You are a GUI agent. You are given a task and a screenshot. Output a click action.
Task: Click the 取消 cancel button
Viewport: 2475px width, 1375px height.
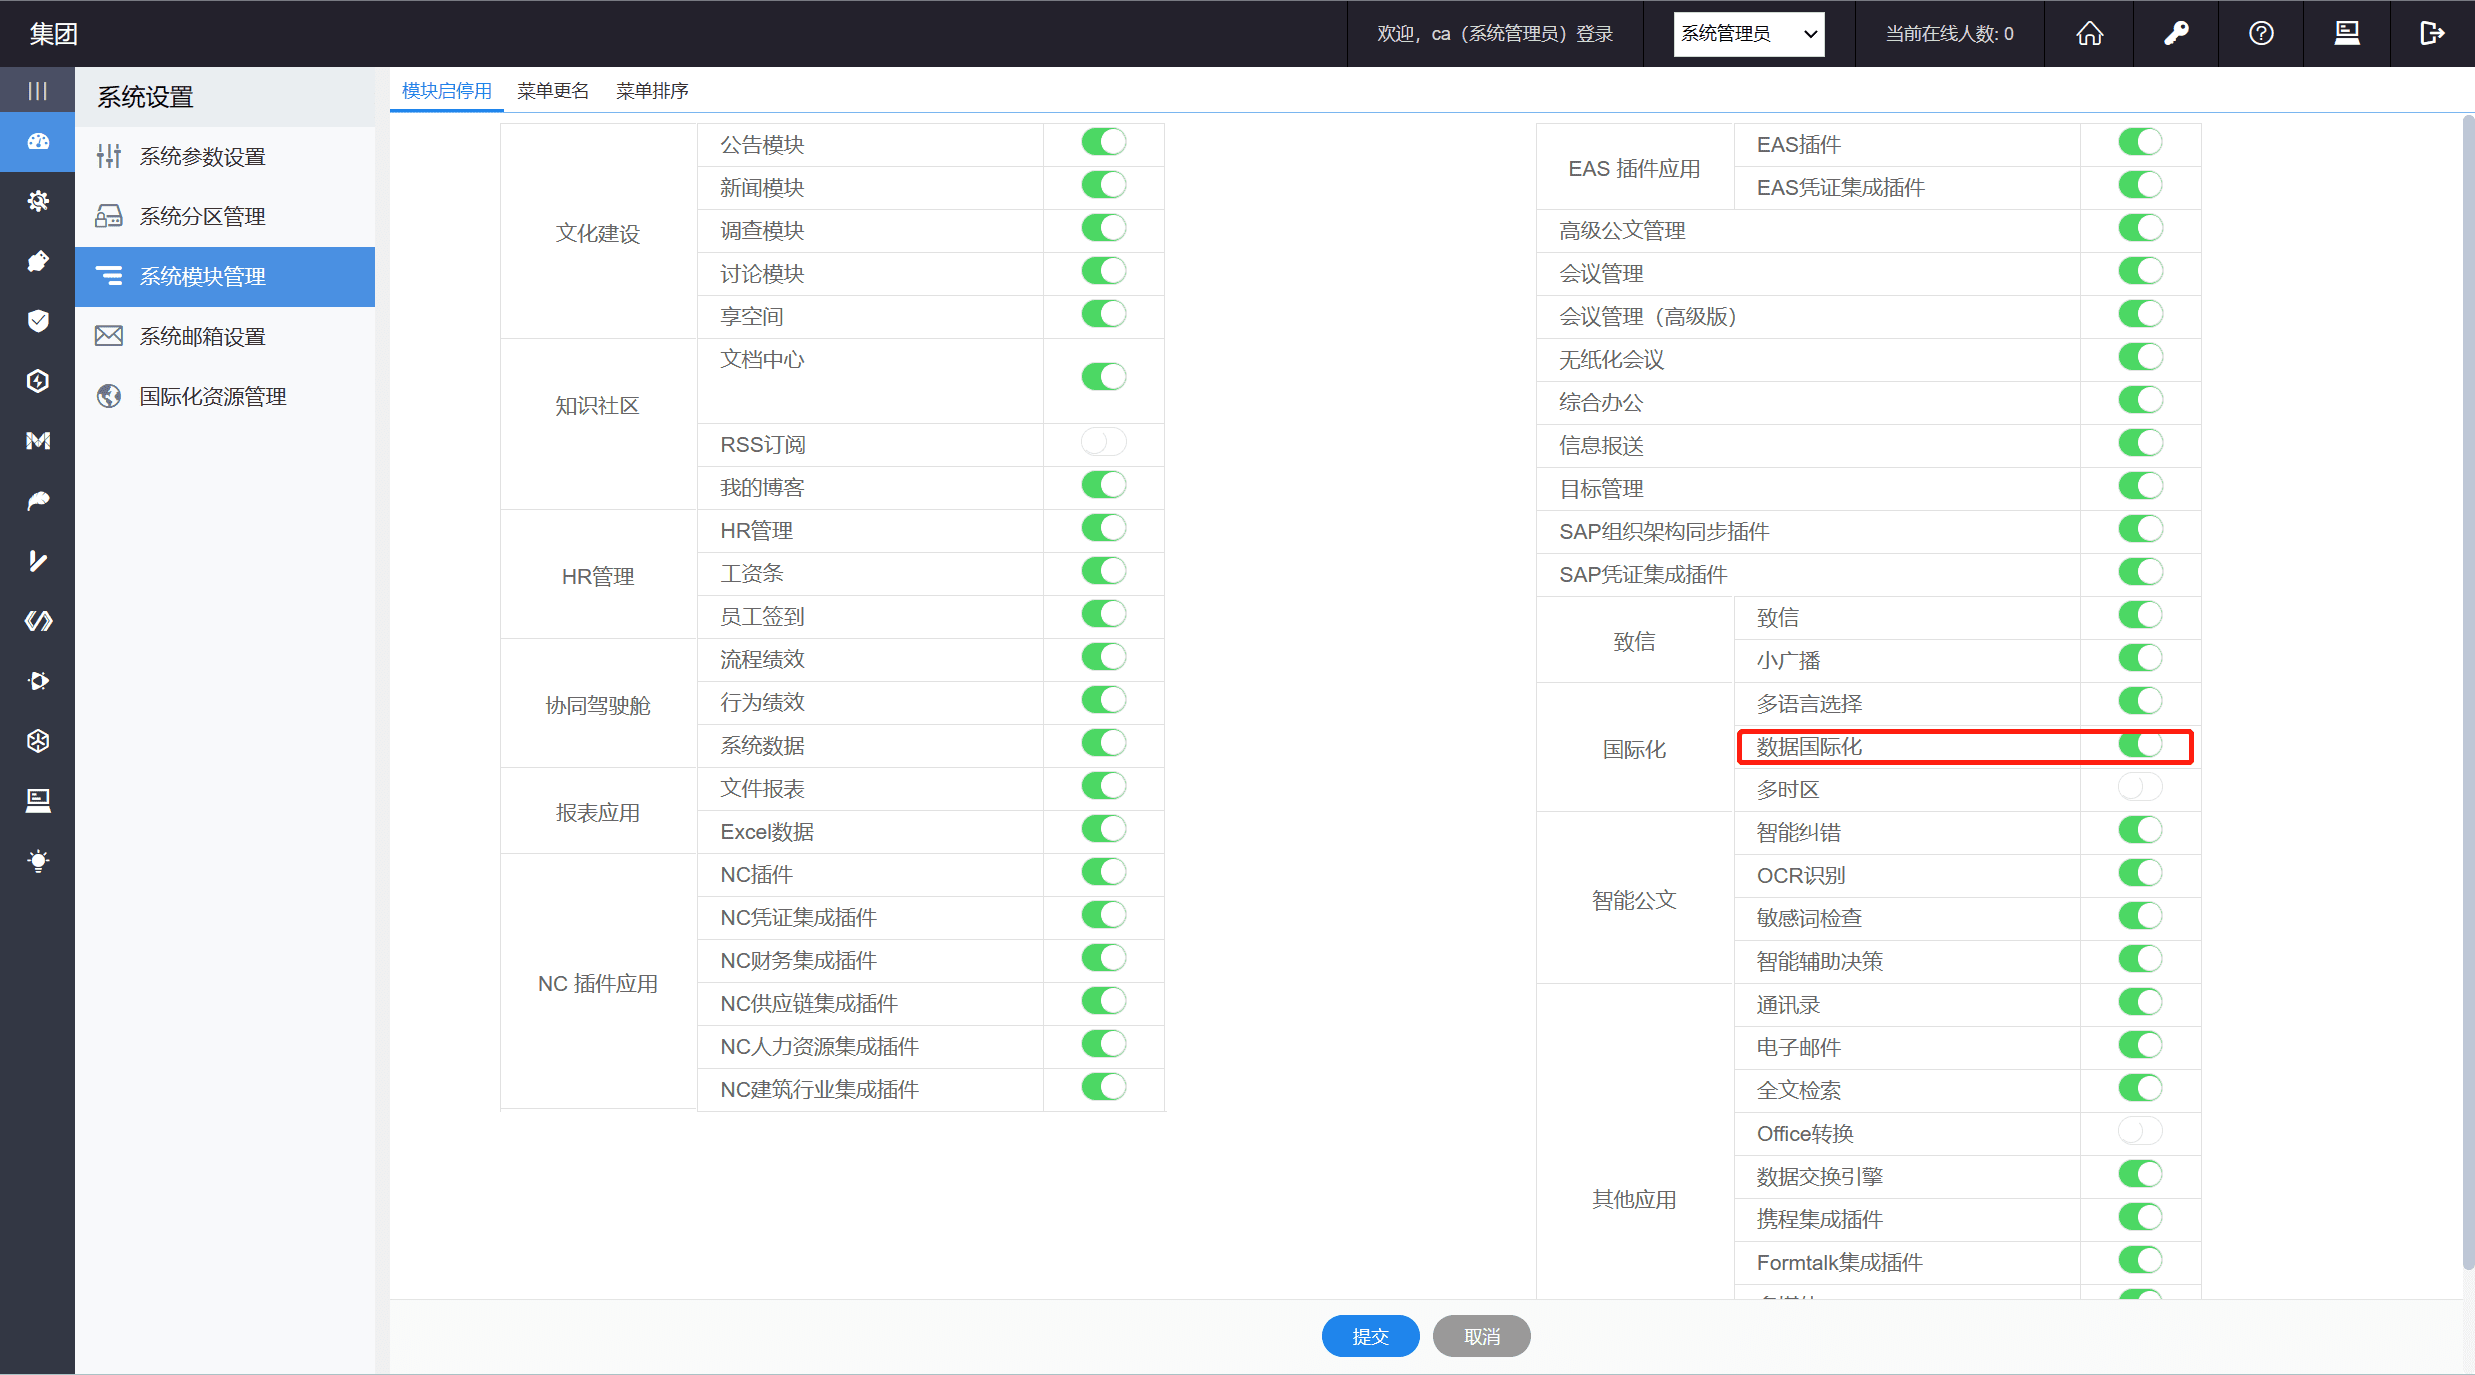(x=1481, y=1336)
